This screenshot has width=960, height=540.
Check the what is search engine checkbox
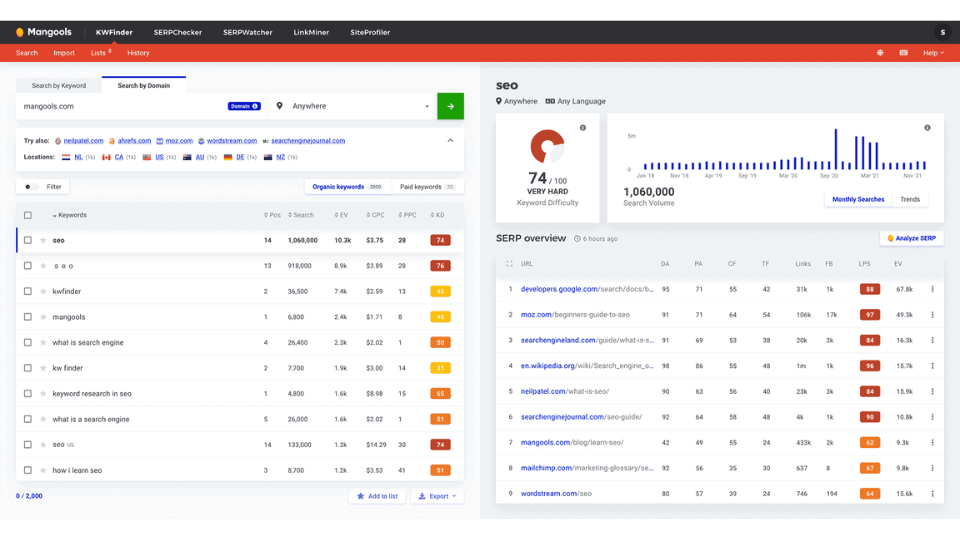28,343
